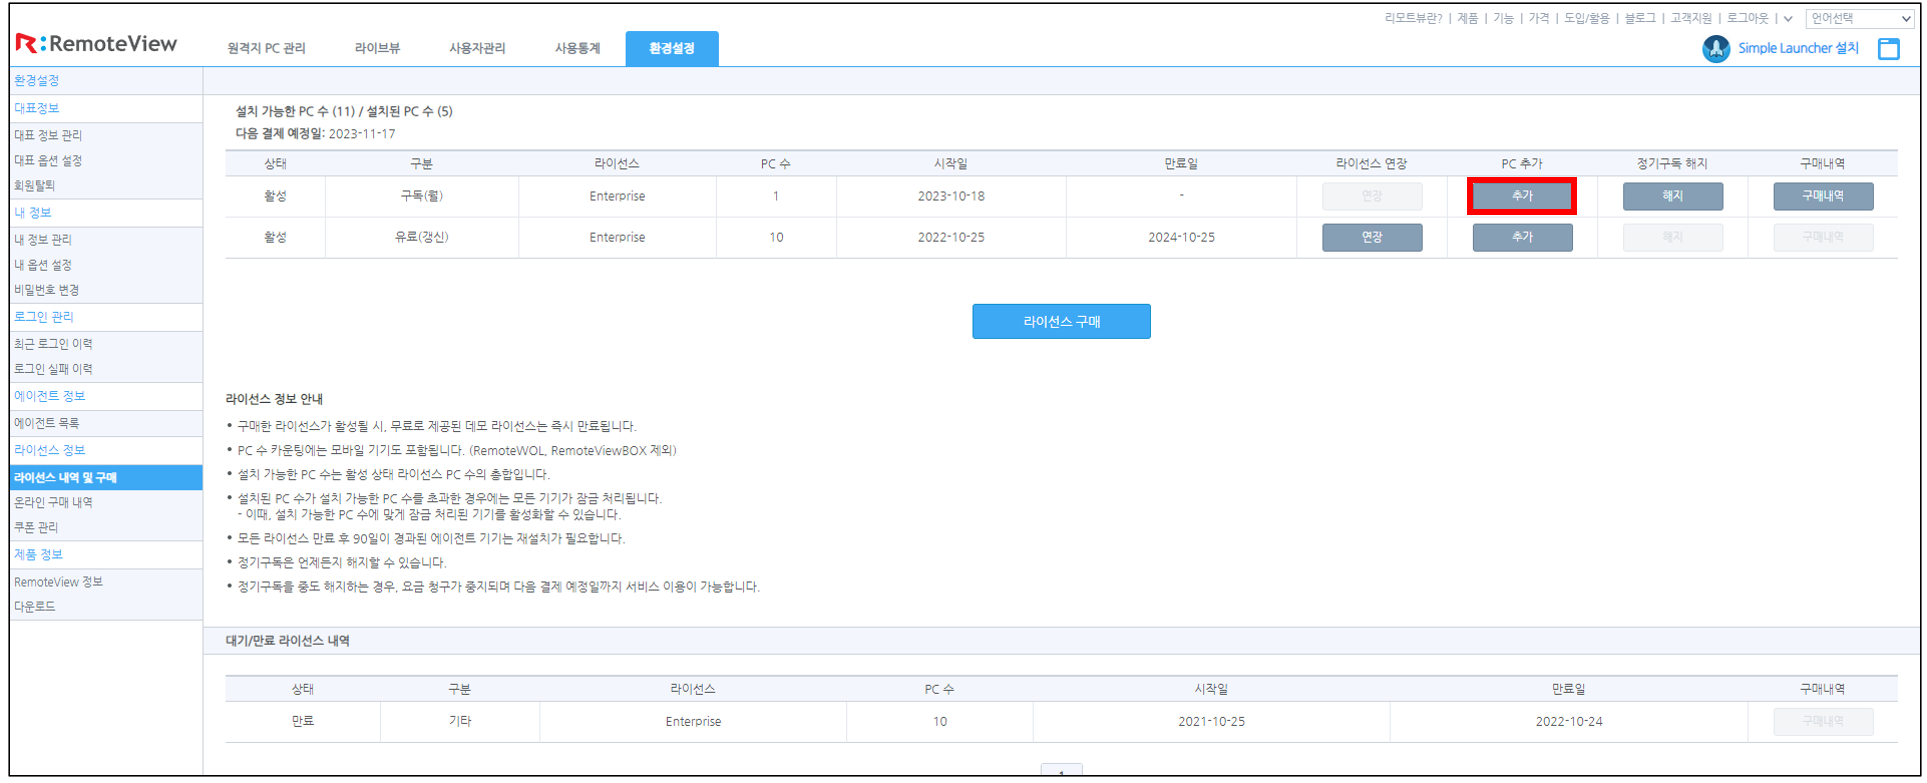Viewport: 1927px width, 783px height.
Task: Click the 2021-10-25 start date cell
Action: (1211, 721)
